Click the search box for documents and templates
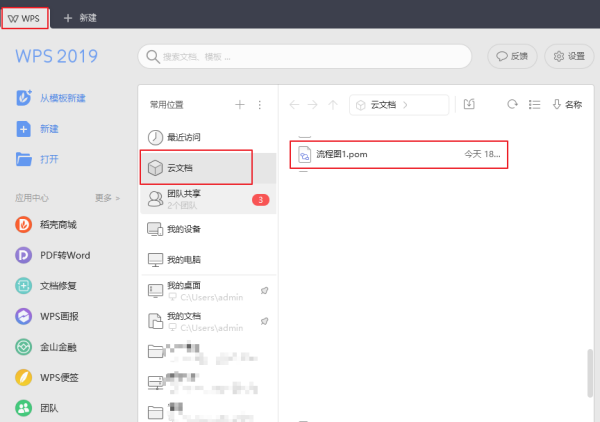The height and width of the screenshot is (422, 600). pyautogui.click(x=305, y=57)
